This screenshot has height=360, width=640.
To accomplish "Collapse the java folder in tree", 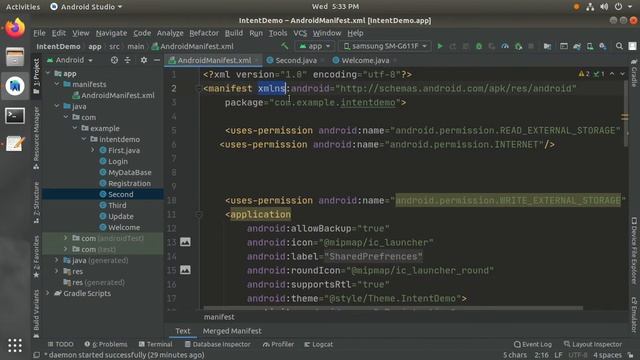I will [x=57, y=106].
